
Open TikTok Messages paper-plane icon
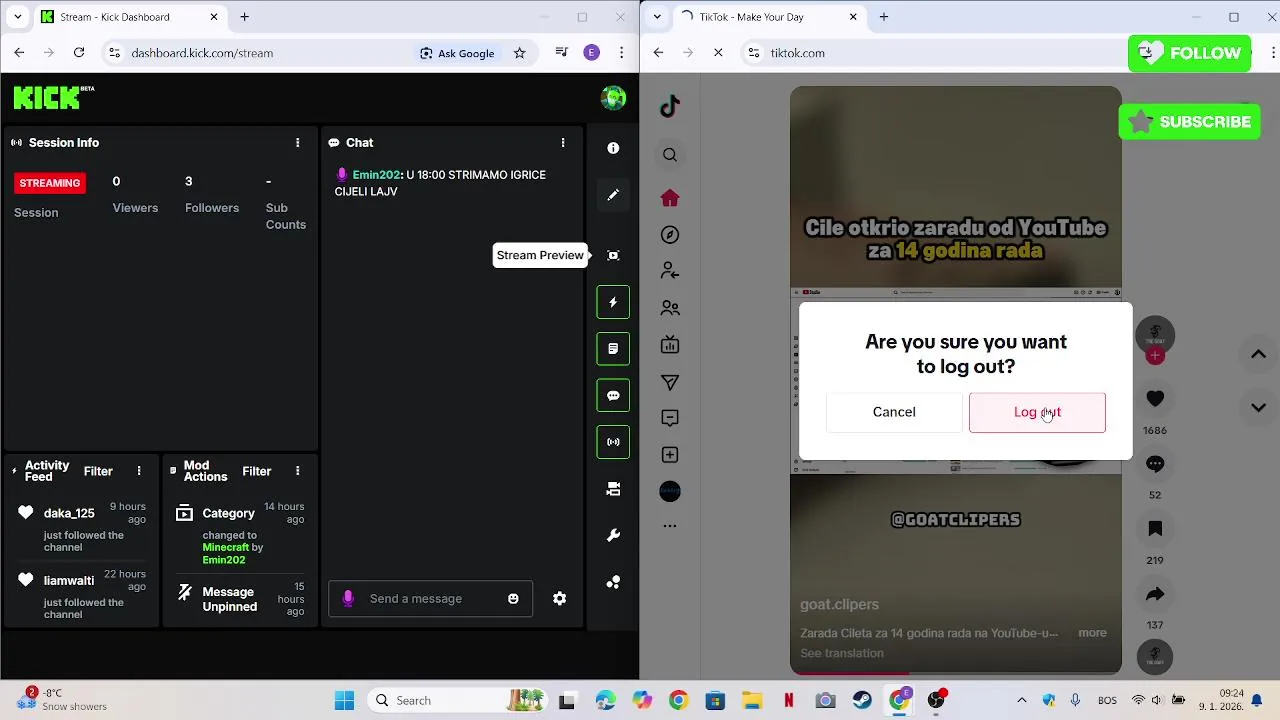pyautogui.click(x=670, y=382)
